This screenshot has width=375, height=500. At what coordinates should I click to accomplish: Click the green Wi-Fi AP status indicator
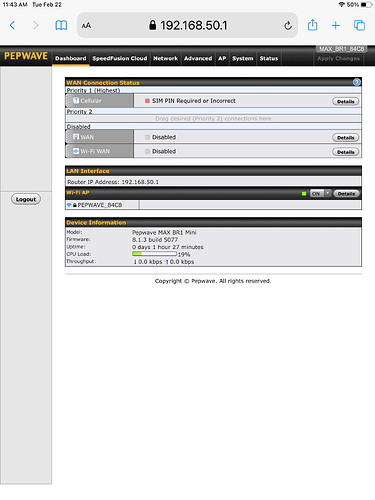click(x=304, y=194)
